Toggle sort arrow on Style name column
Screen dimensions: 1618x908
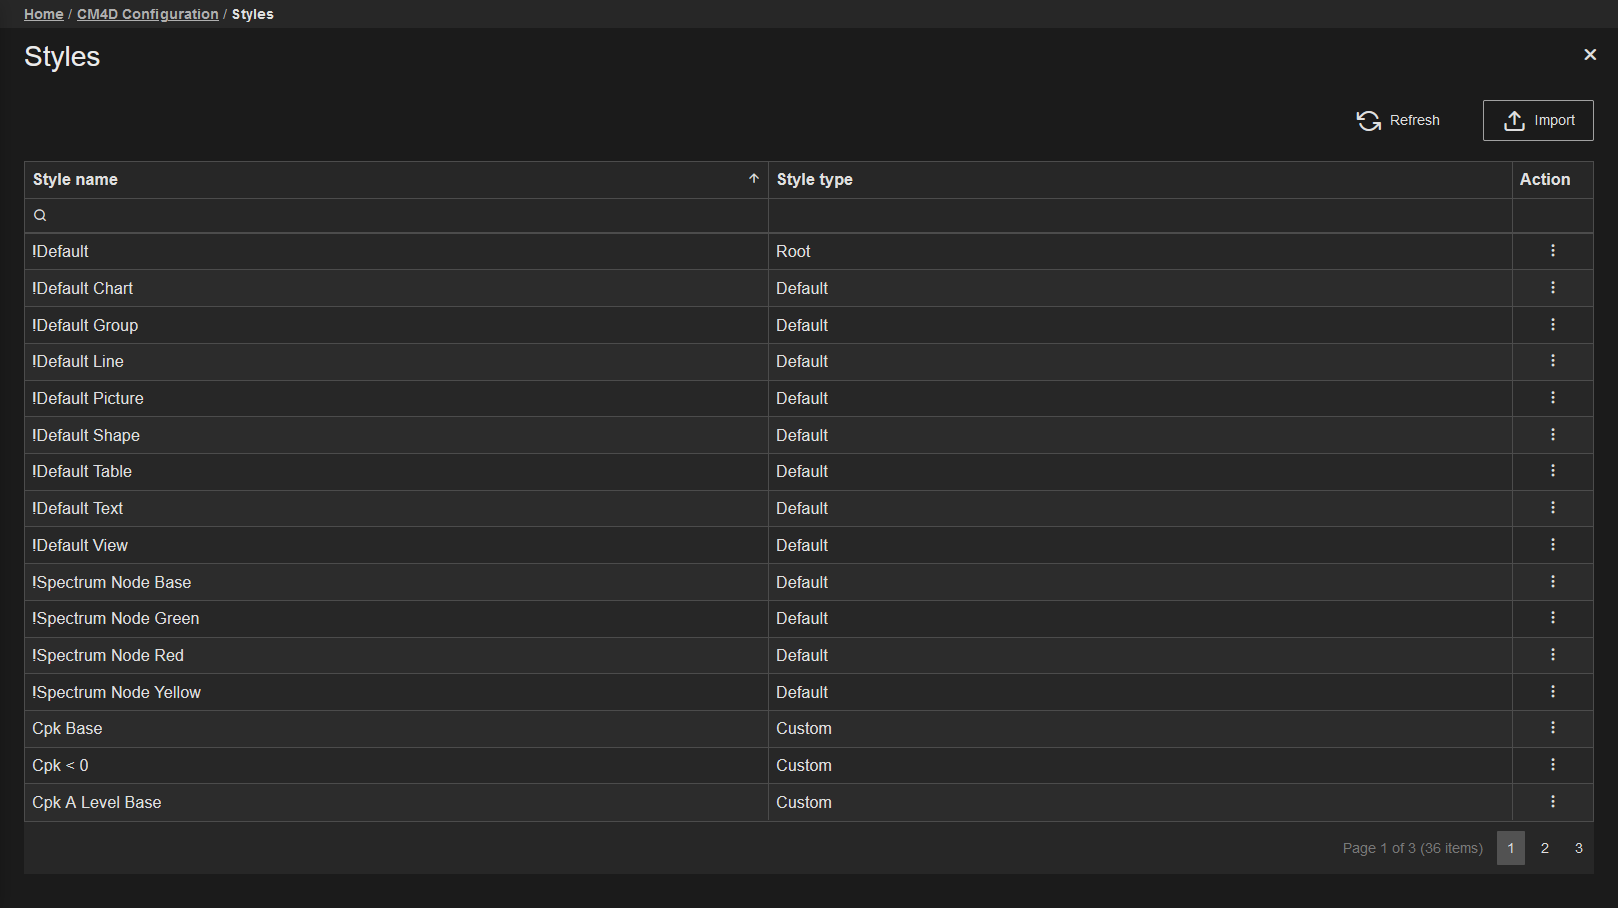coord(754,179)
